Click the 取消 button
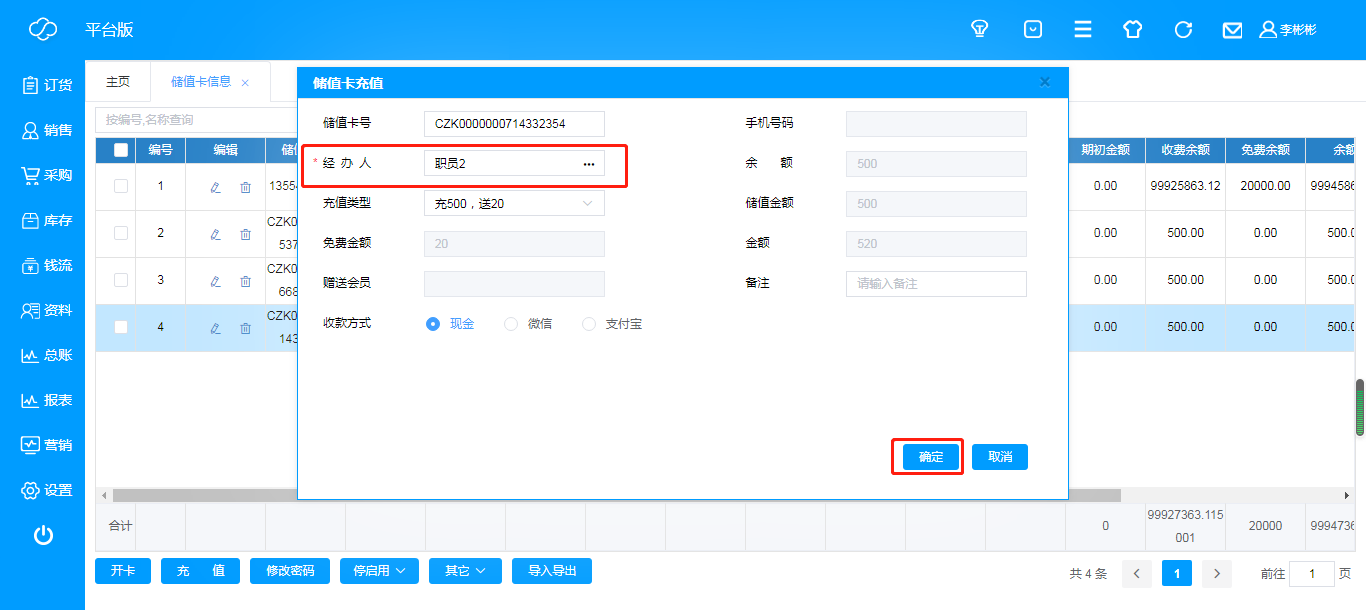Image resolution: width=1366 pixels, height=610 pixels. [1000, 457]
